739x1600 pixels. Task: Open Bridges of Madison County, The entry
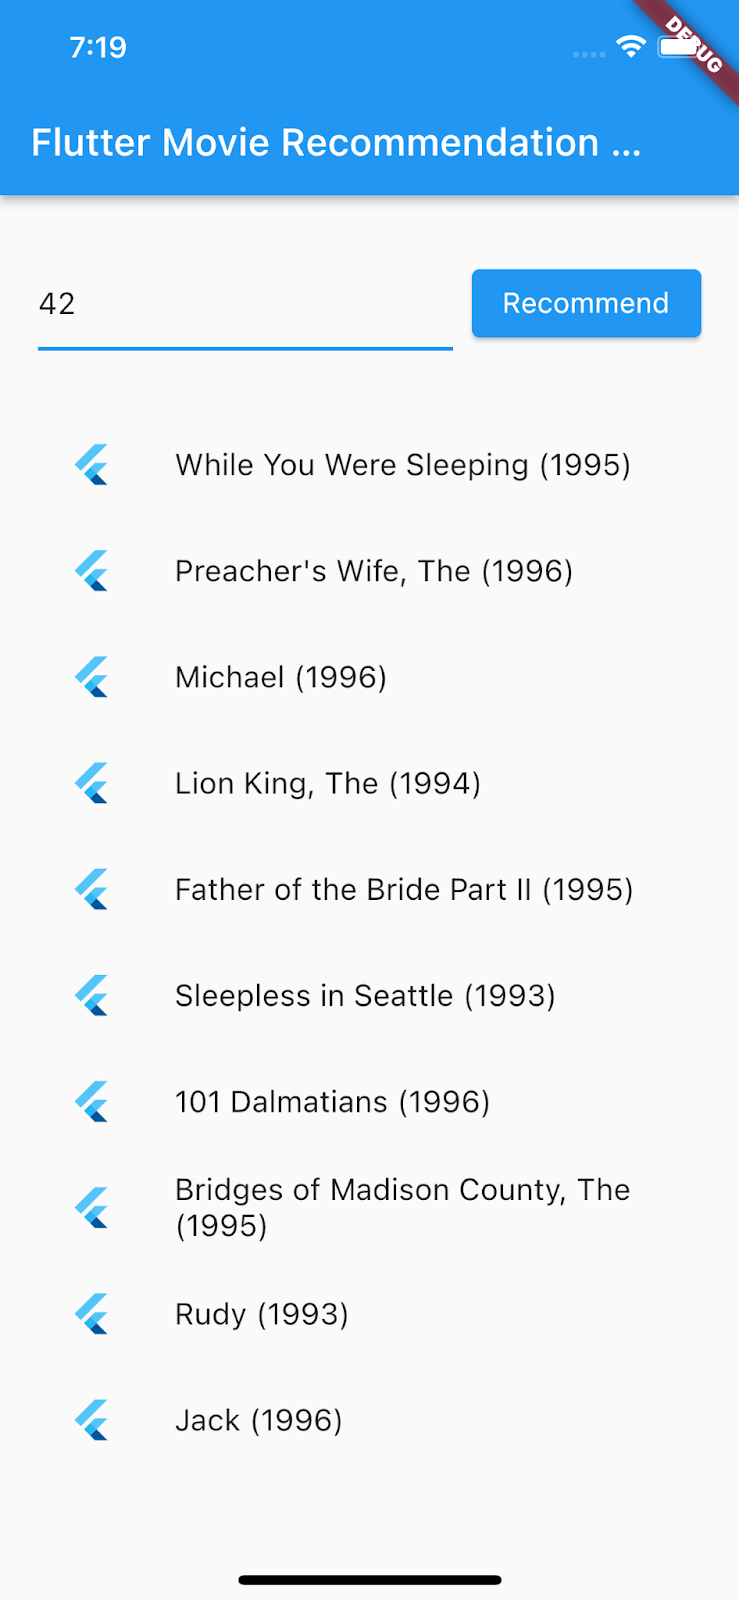[x=402, y=1207]
